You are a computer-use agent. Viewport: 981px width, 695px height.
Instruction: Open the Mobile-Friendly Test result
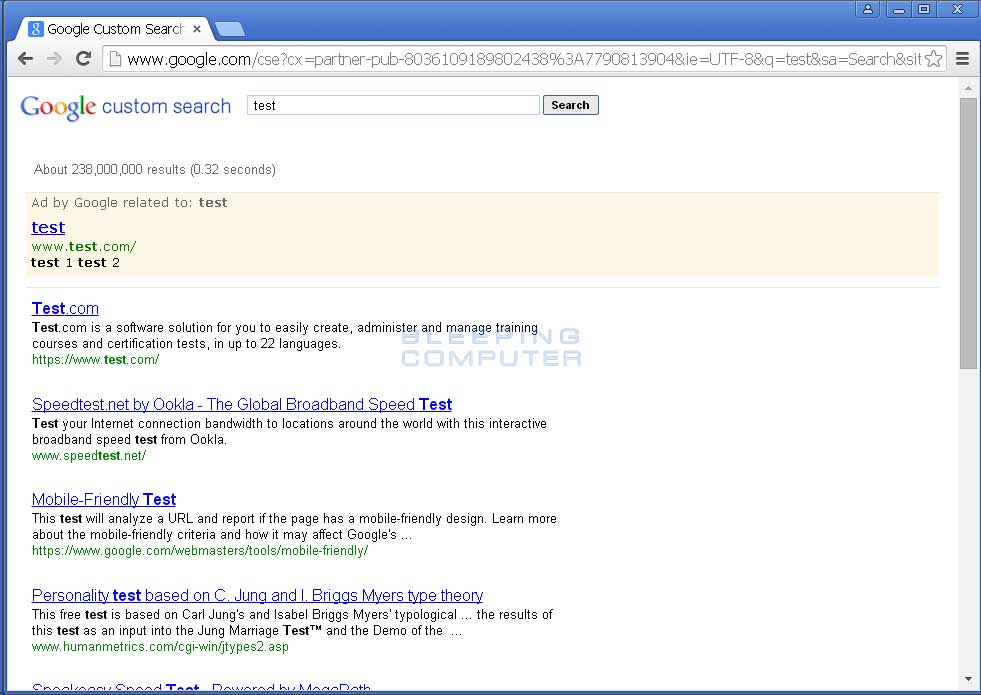coord(104,499)
